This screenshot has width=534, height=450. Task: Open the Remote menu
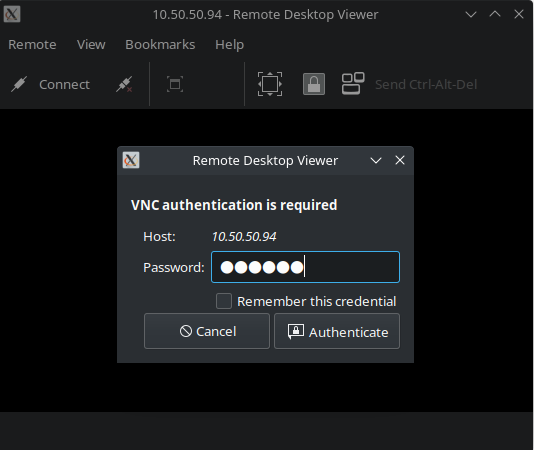coord(32,45)
